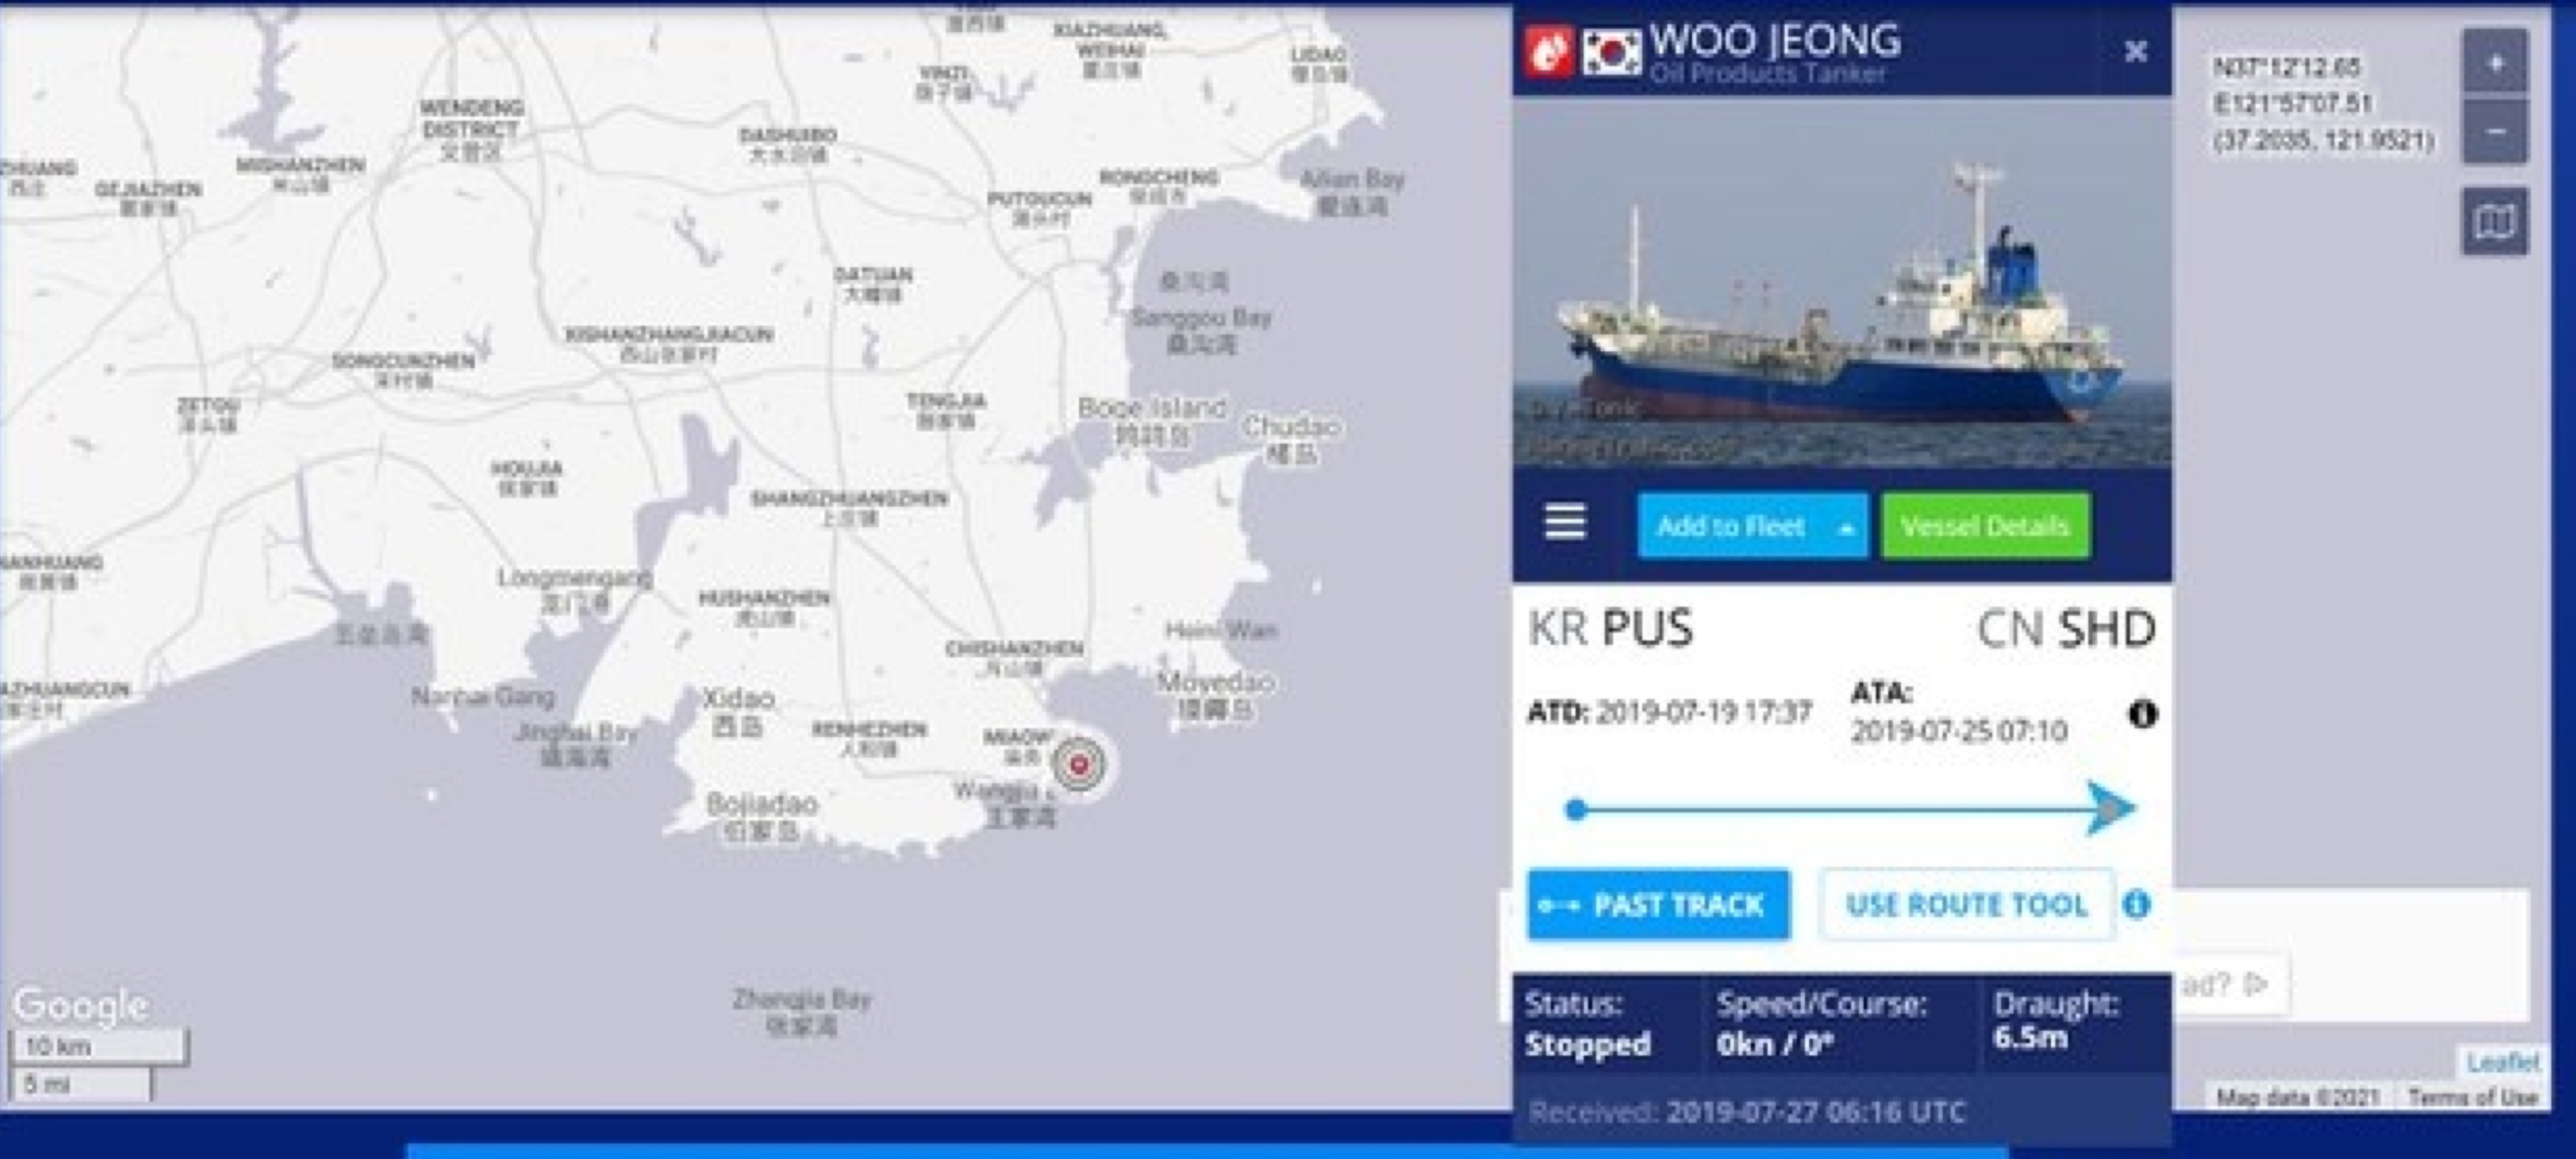The image size is (2576, 1159).
Task: Expand the Add to Fleet dropdown arrow
Action: coord(1846,528)
